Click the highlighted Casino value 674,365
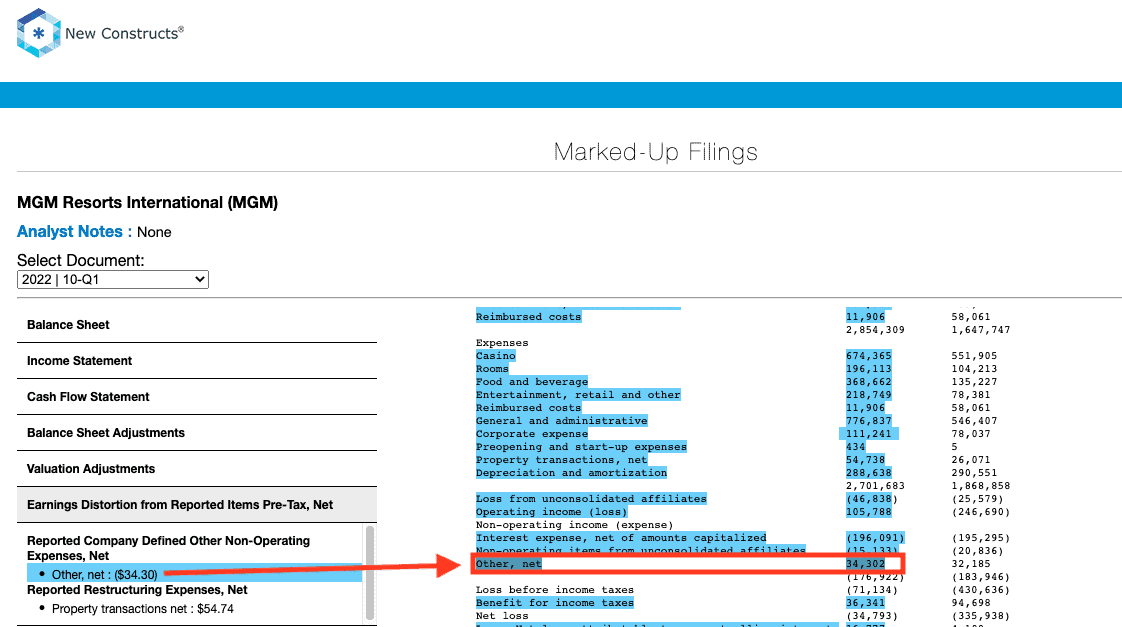Image resolution: width=1122 pixels, height=627 pixels. 869,356
